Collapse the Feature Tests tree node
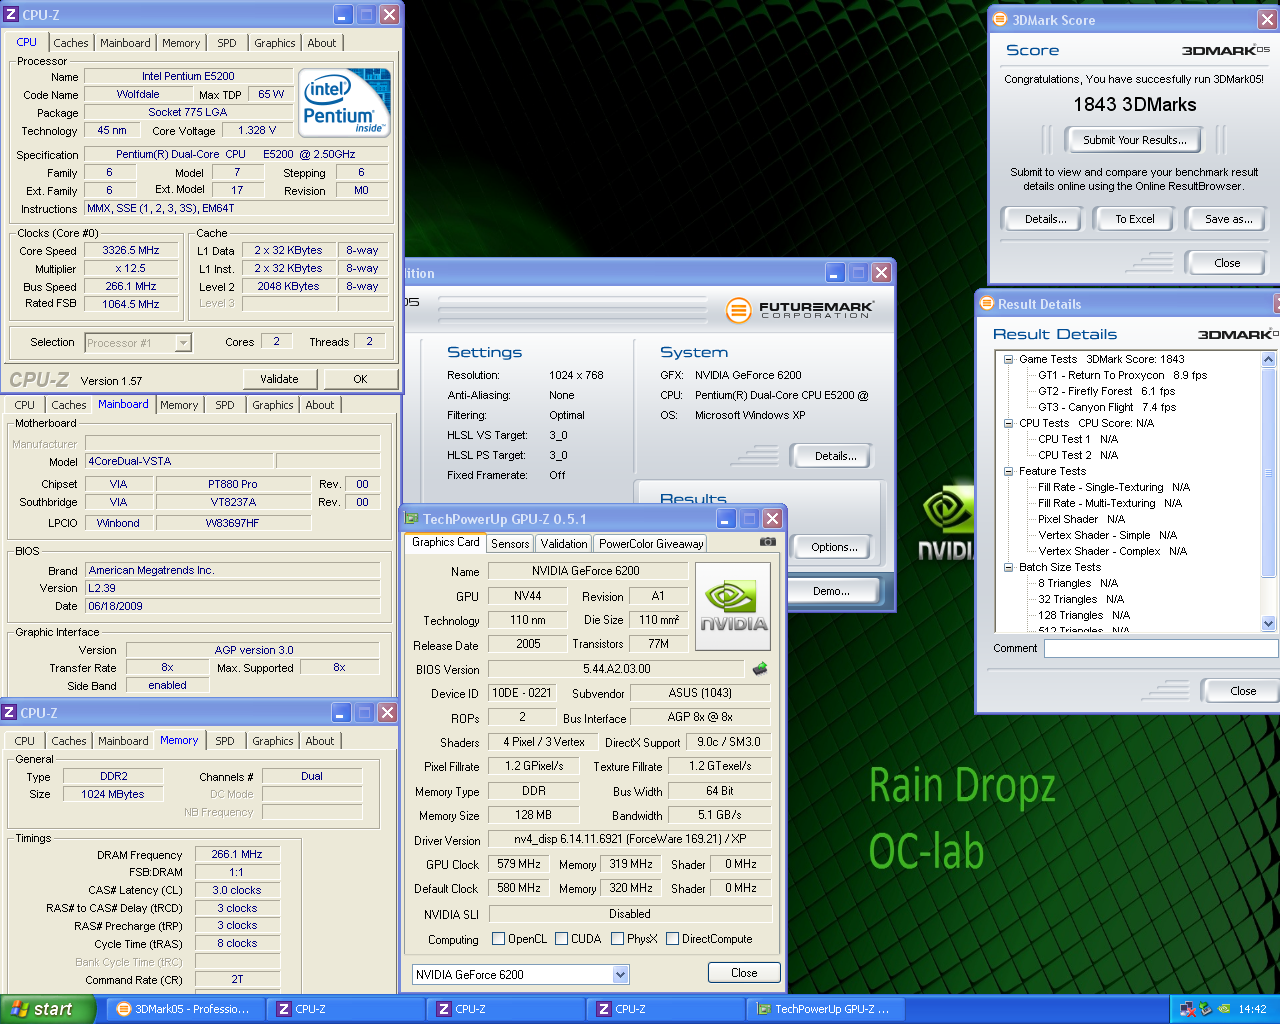This screenshot has height=1024, width=1280. [1009, 471]
